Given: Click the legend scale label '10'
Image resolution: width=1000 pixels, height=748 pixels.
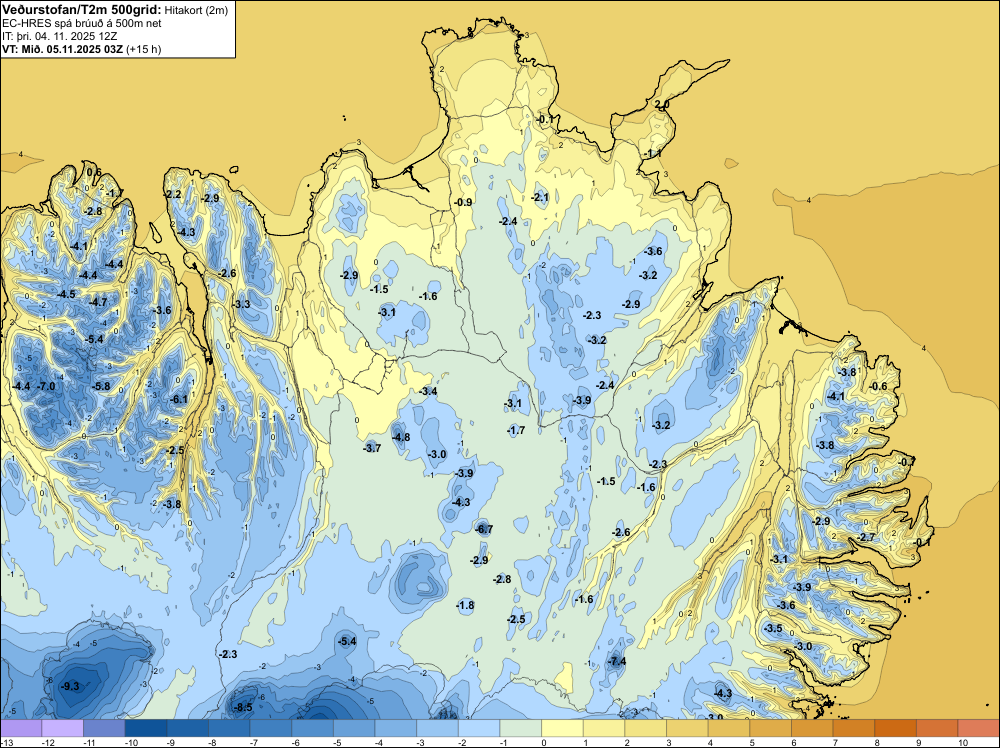Looking at the screenshot, I should pos(963,742).
